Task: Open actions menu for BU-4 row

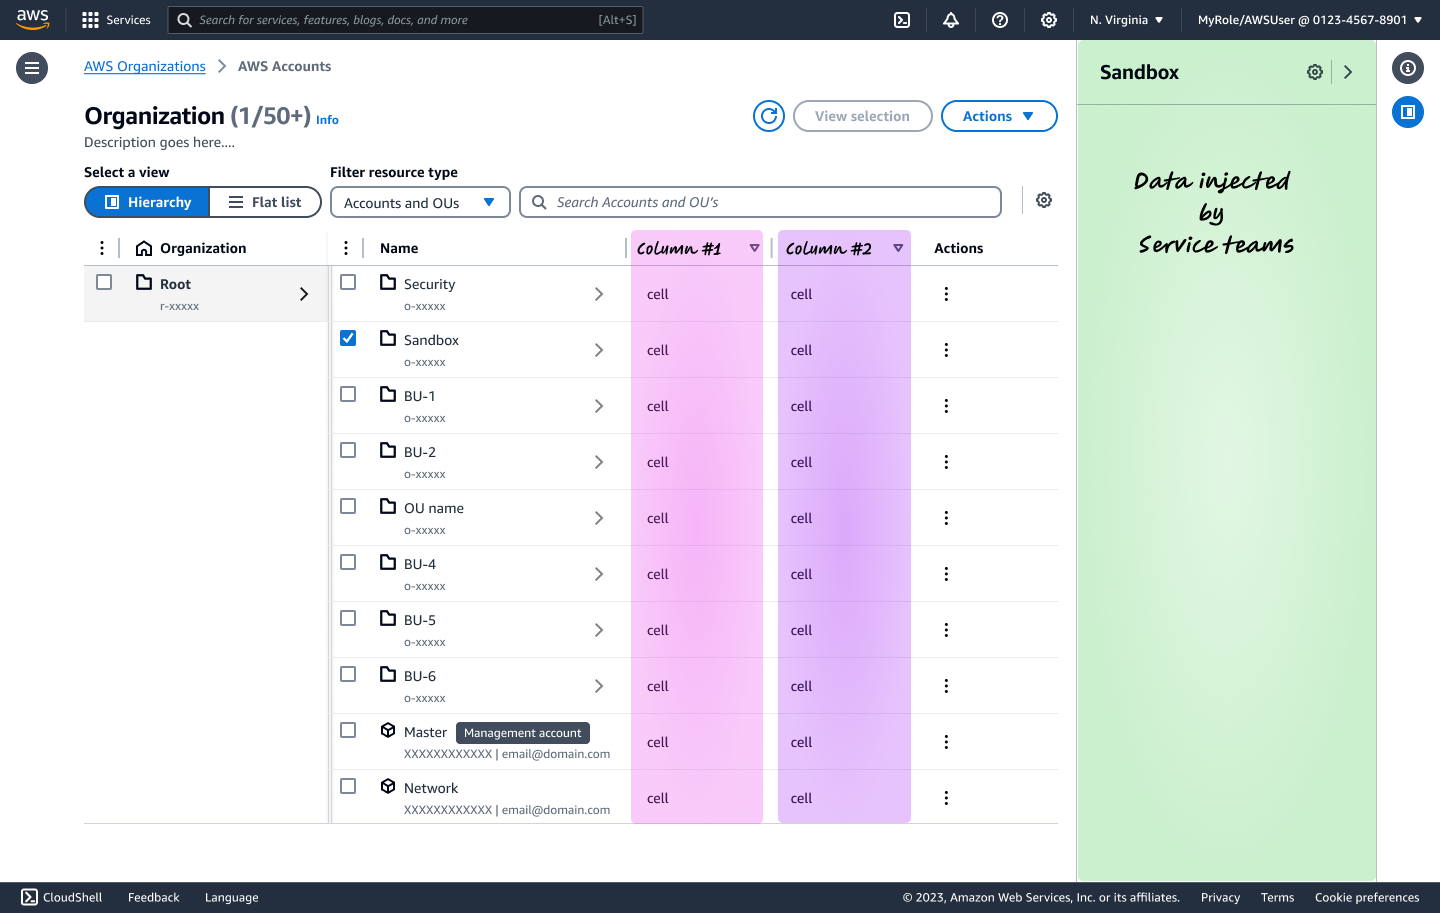Action: click(x=946, y=574)
